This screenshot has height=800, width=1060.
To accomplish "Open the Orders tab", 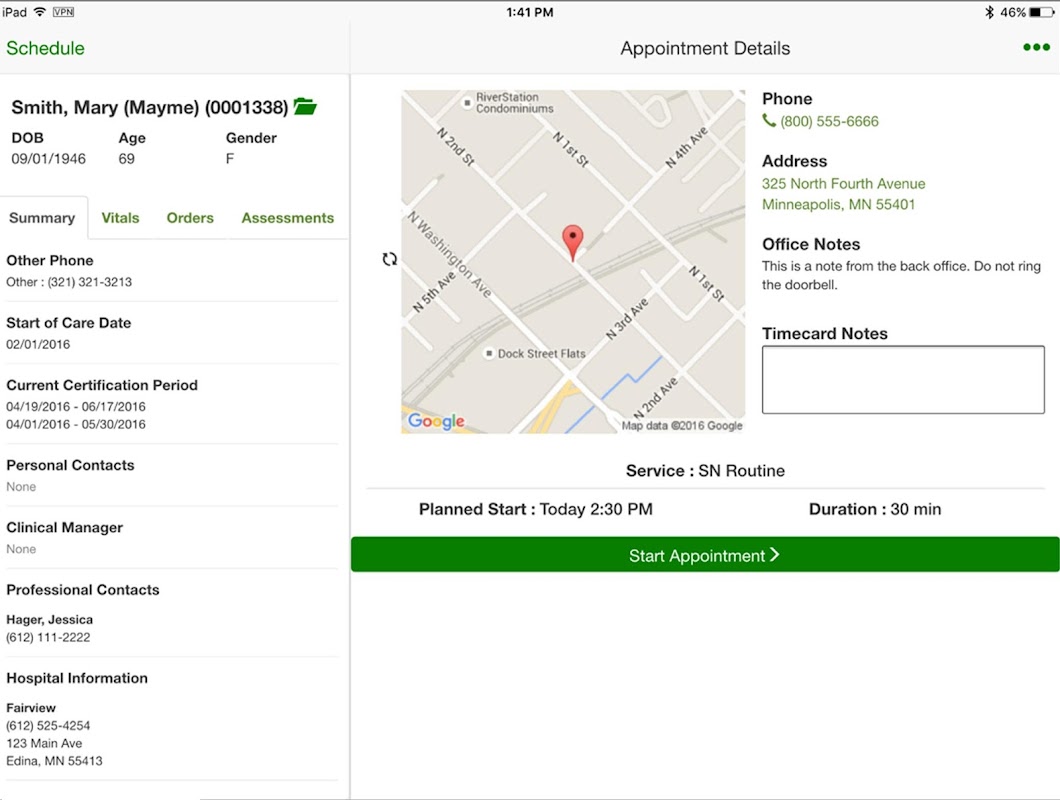I will [x=190, y=218].
